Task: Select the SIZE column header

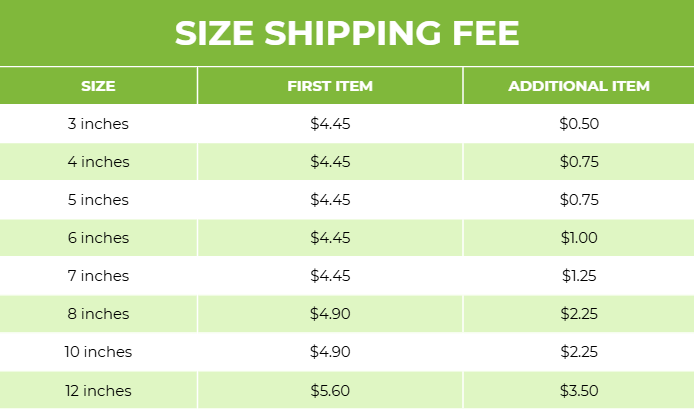Action: click(x=98, y=86)
